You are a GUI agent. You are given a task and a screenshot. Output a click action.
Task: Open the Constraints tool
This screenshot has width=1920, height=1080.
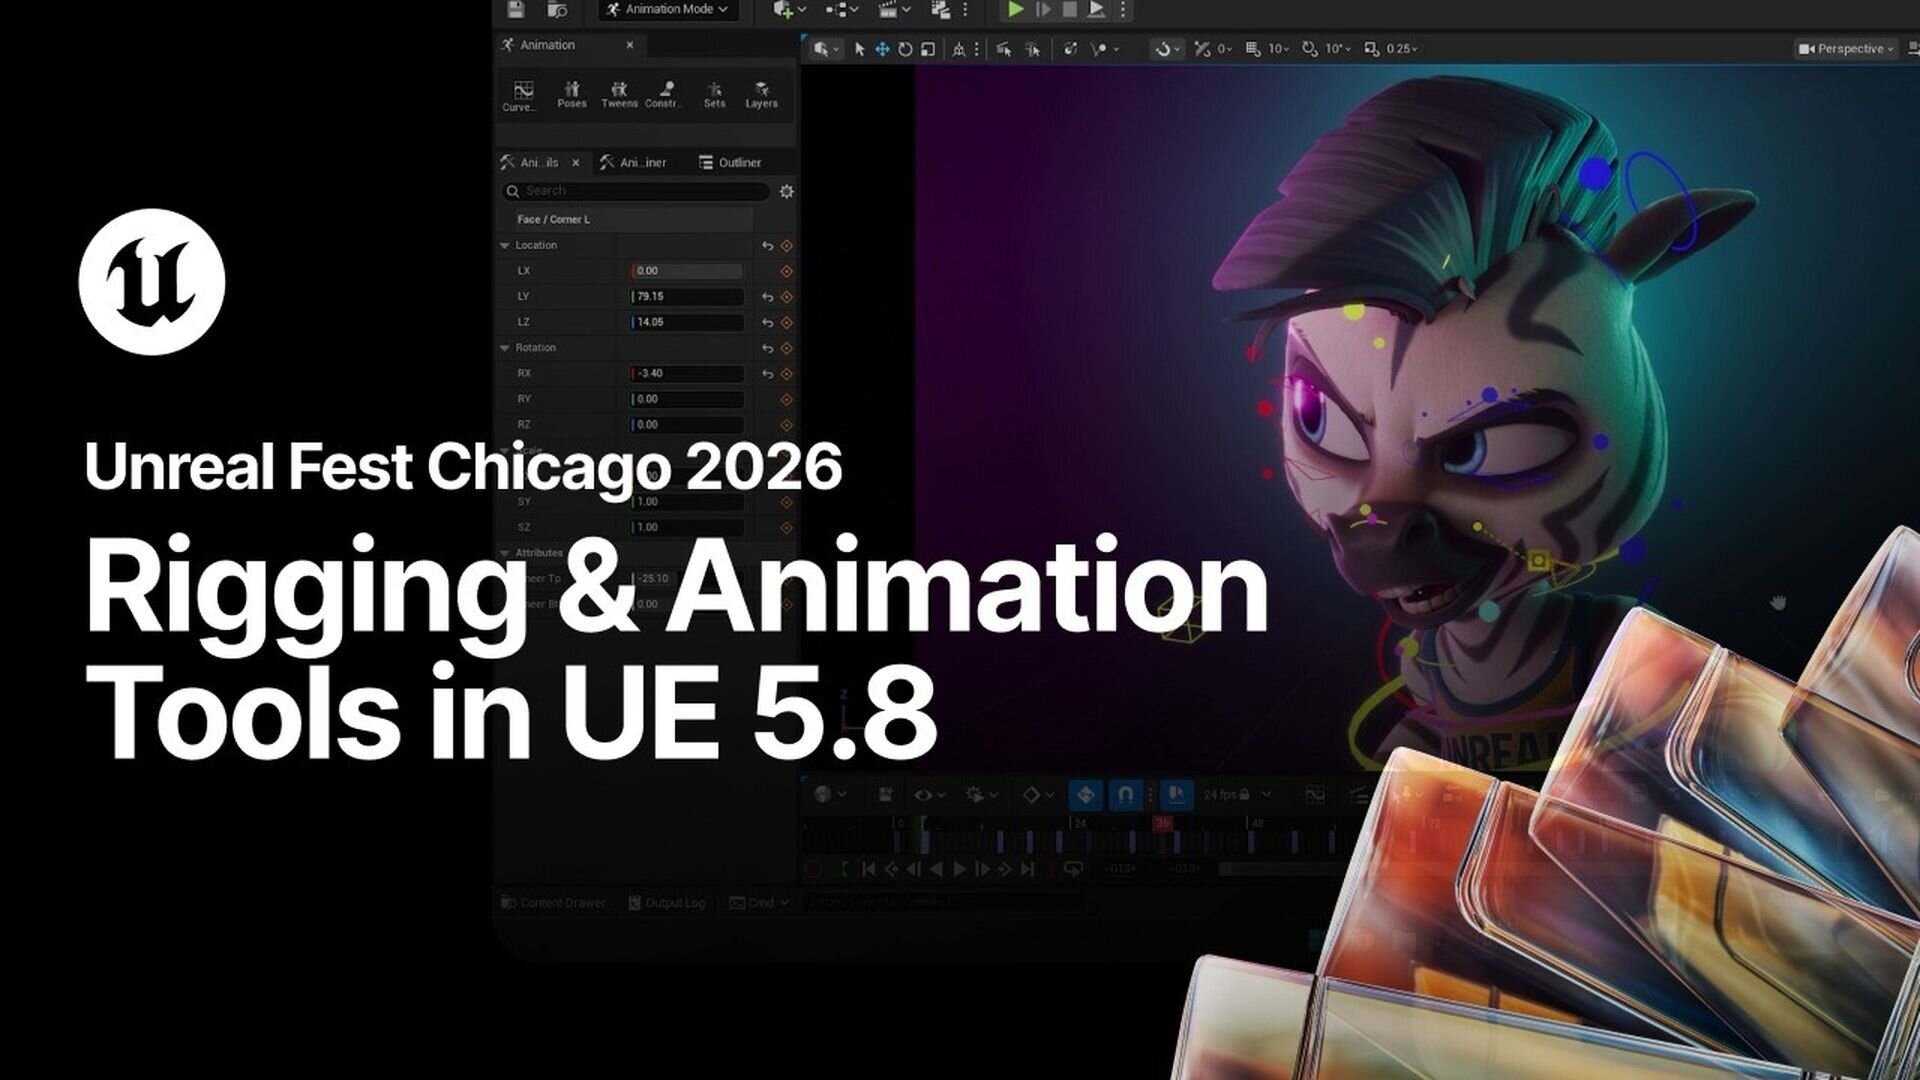(x=665, y=95)
